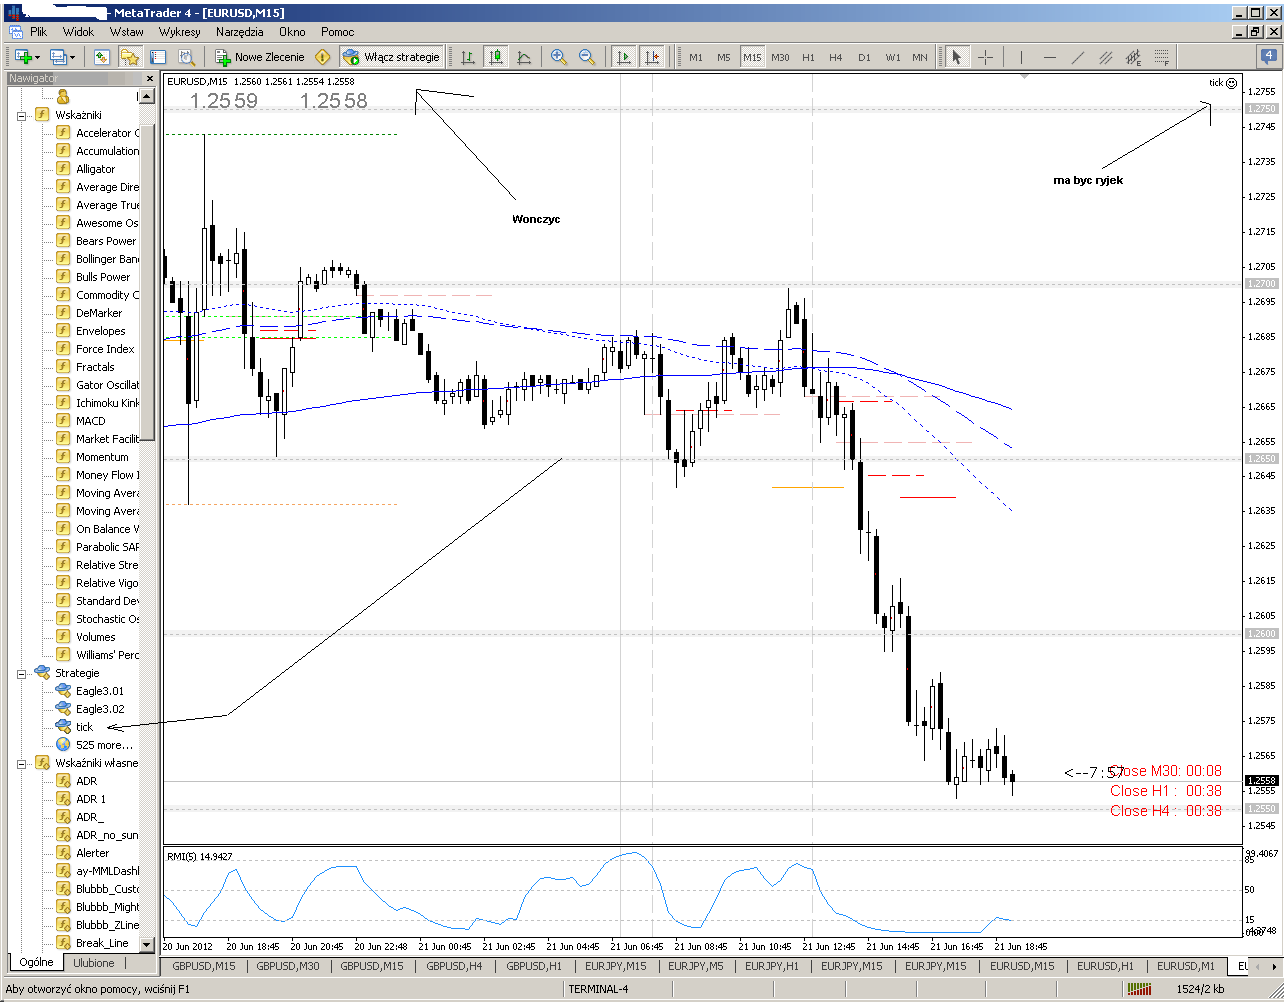Open the Pomoc menu

point(338,32)
